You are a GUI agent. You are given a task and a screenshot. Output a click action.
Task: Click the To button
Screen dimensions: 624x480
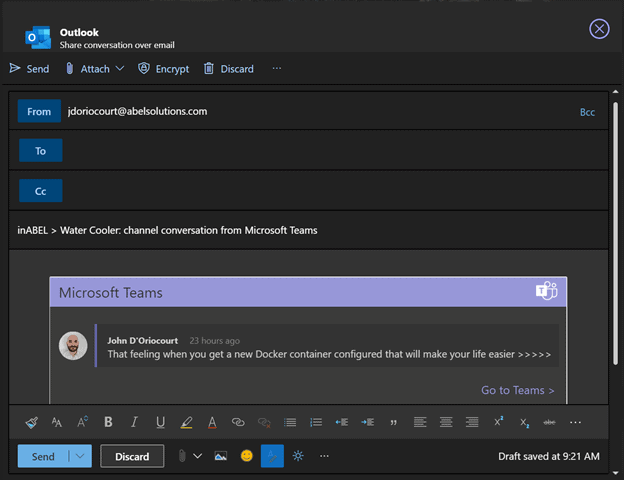point(40,150)
